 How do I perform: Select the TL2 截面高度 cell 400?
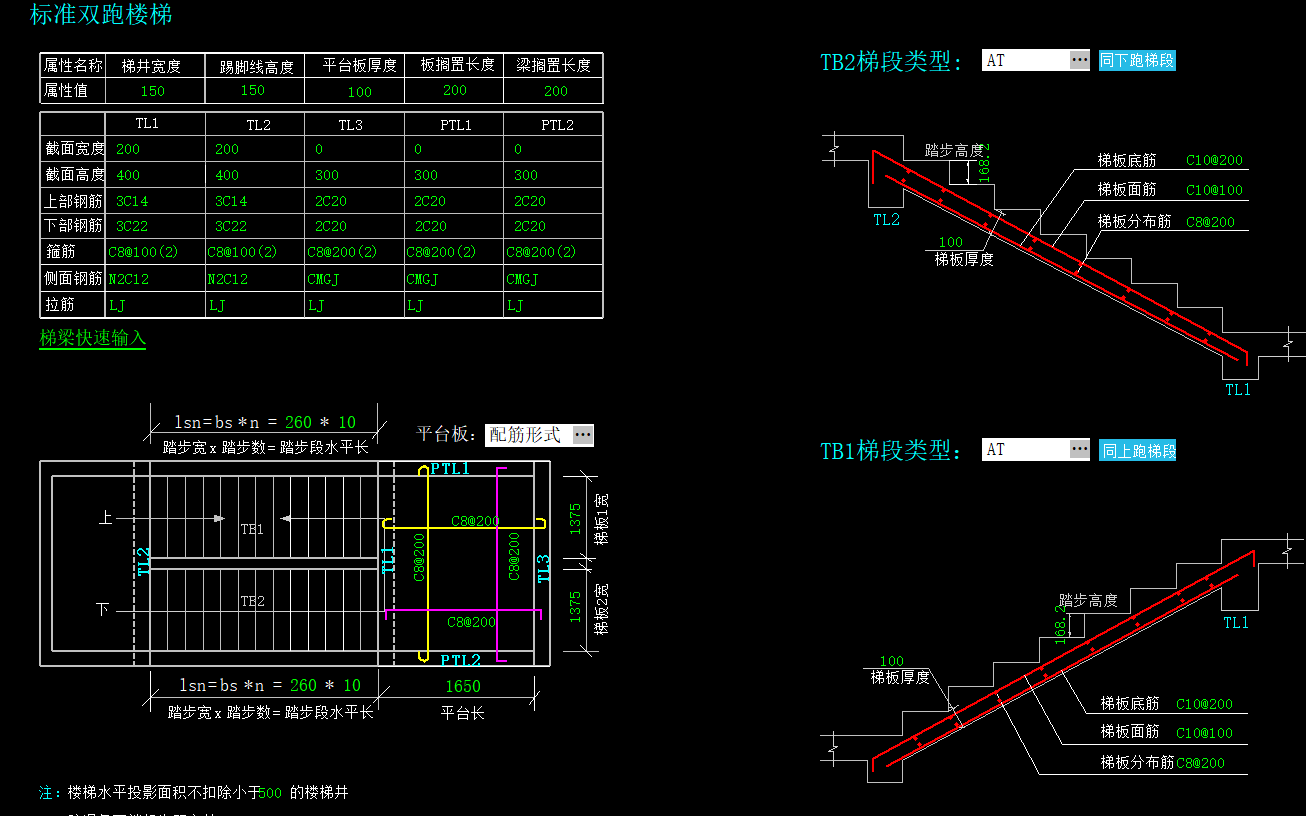point(227,175)
